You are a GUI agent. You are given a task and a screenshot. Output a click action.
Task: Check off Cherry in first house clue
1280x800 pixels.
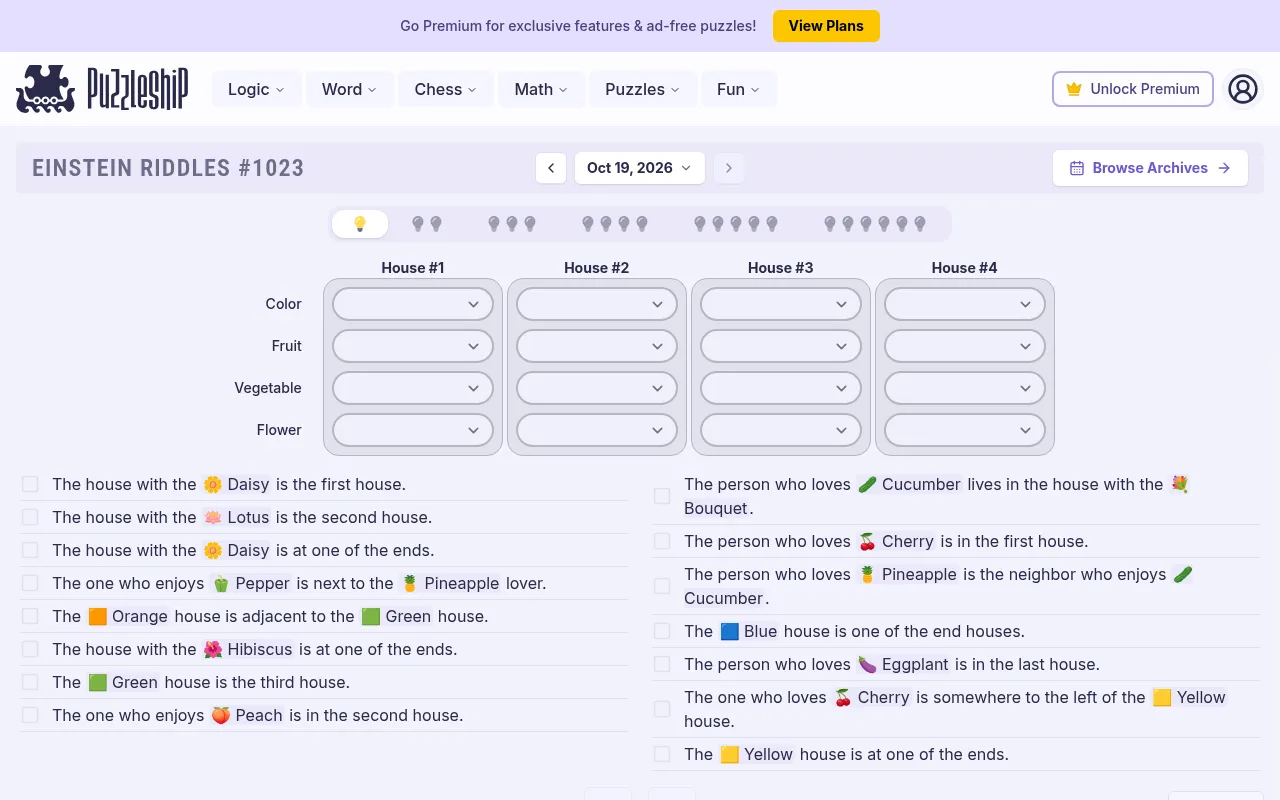click(x=662, y=541)
